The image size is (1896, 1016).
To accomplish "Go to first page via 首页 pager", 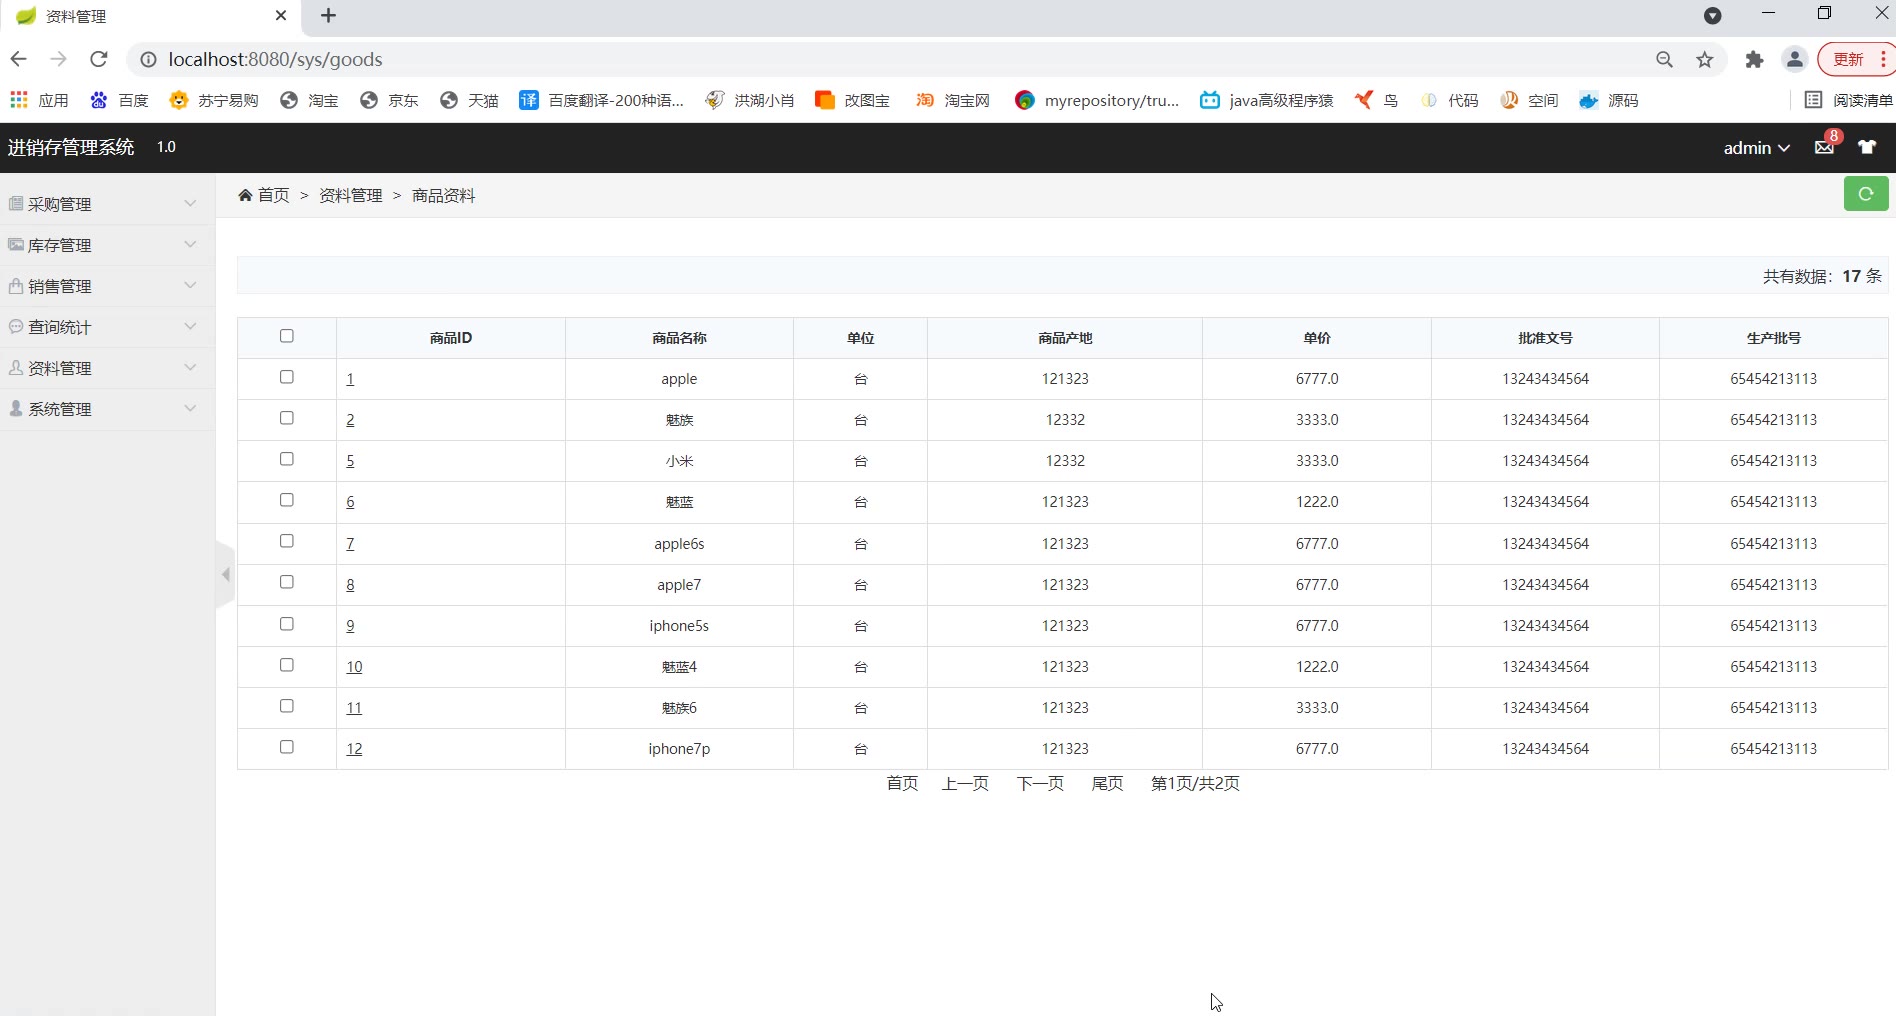I will click(x=902, y=783).
